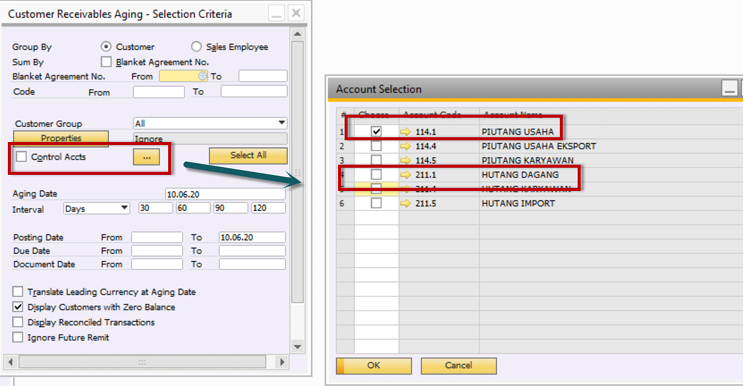This screenshot has height=386, width=744.
Task: Check HUTANG DAGANG account checkbox
Action: [376, 175]
